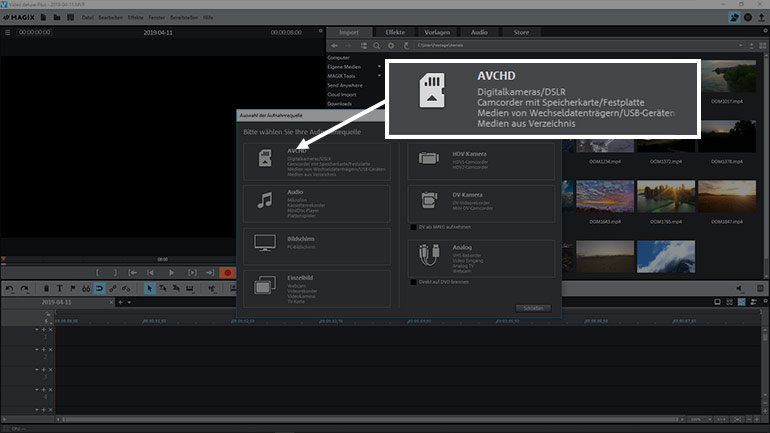Jump to the range start
The height and width of the screenshot is (433, 770).
133,272
